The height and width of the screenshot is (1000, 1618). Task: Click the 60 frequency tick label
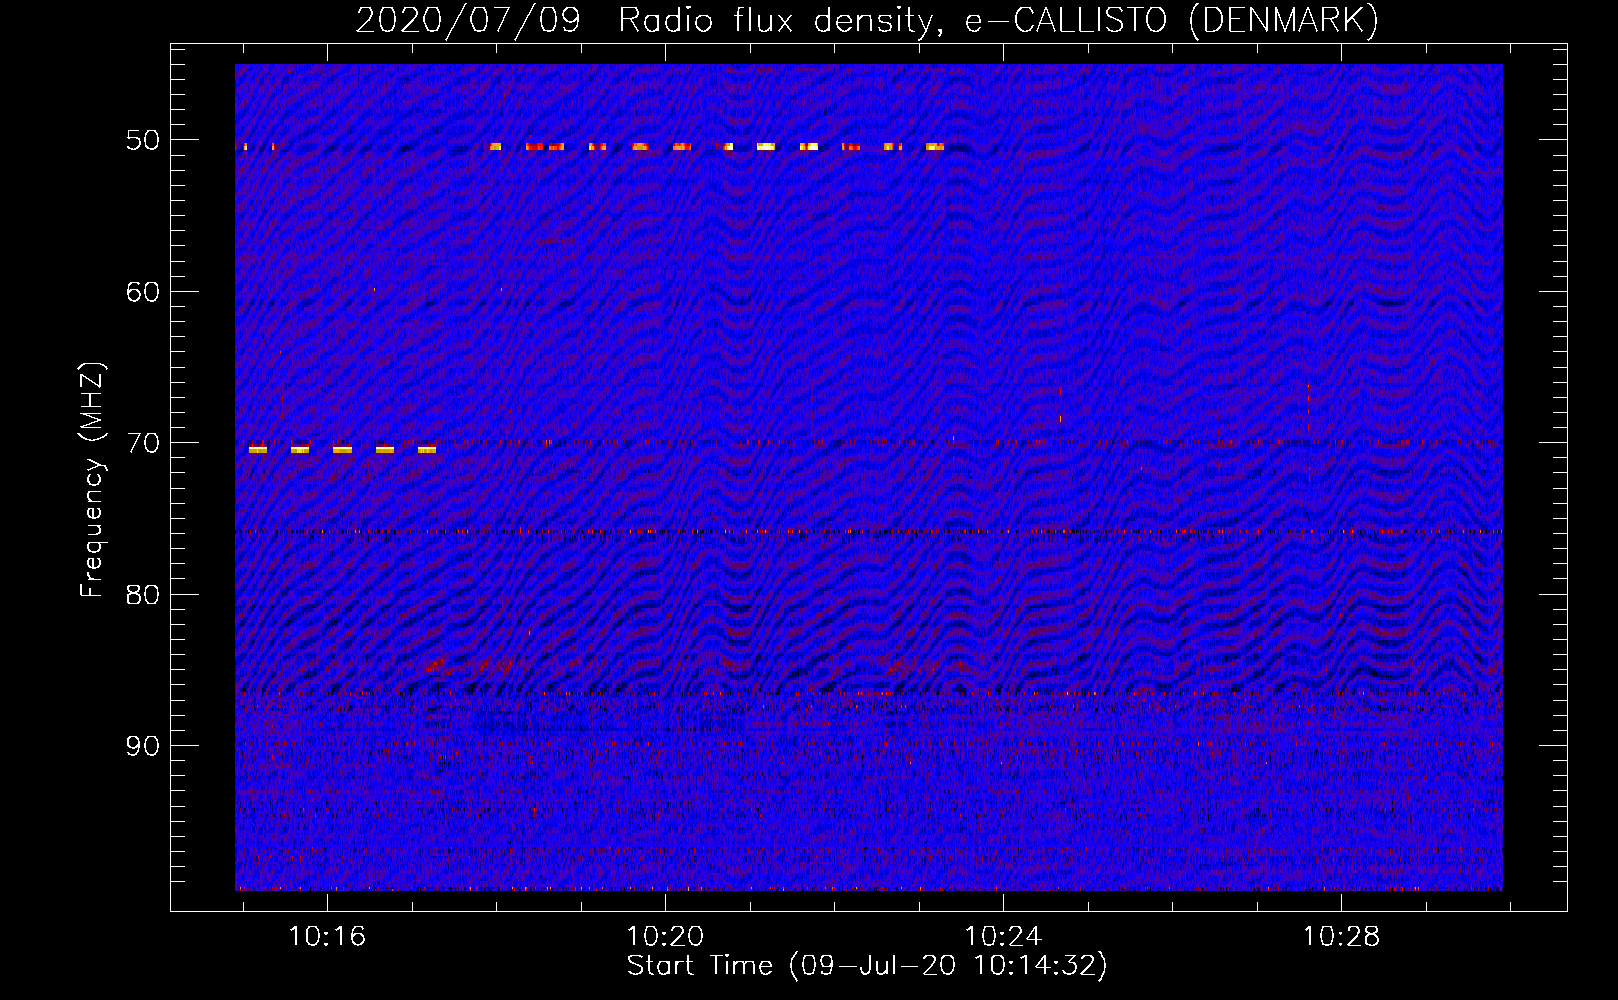[143, 292]
